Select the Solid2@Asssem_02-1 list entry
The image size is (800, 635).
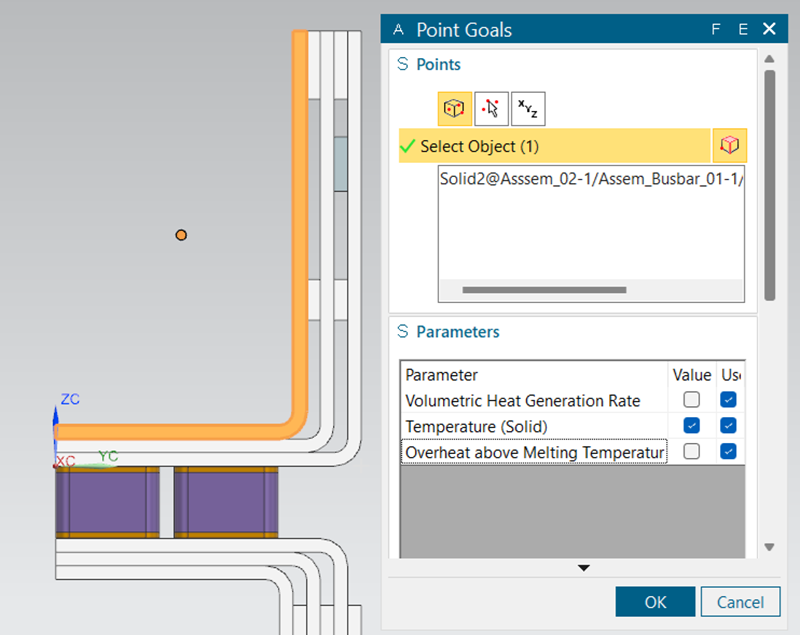coord(591,179)
